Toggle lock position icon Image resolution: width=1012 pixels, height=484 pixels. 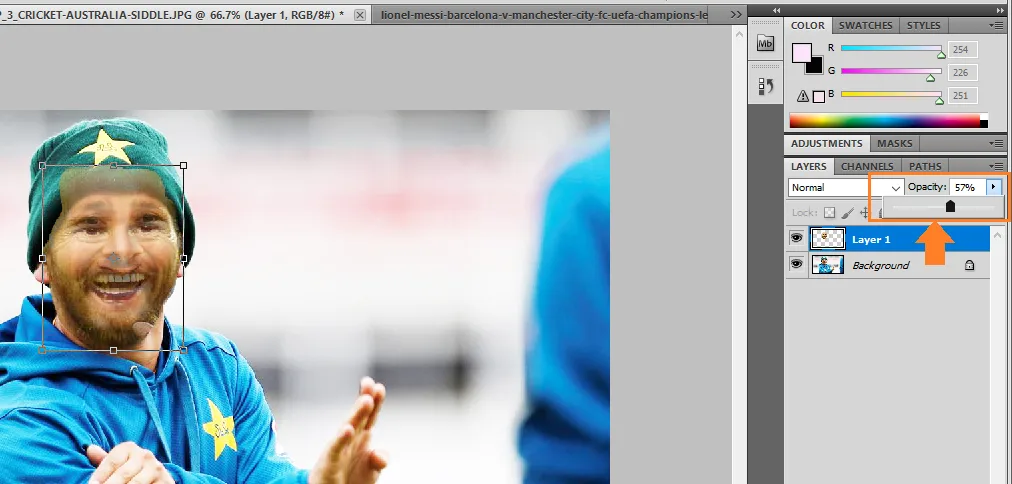(865, 212)
